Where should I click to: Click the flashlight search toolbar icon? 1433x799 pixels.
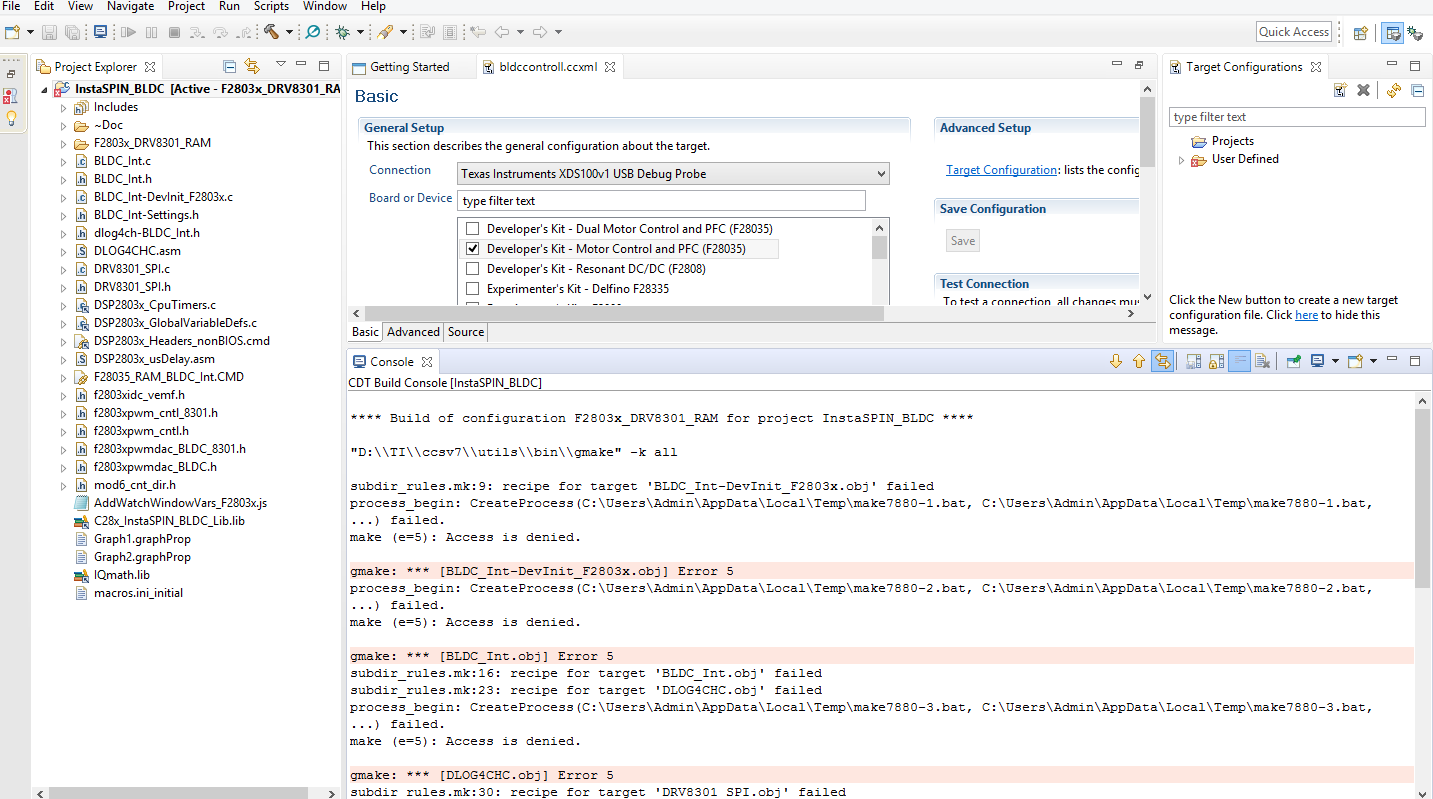pyautogui.click(x=385, y=32)
